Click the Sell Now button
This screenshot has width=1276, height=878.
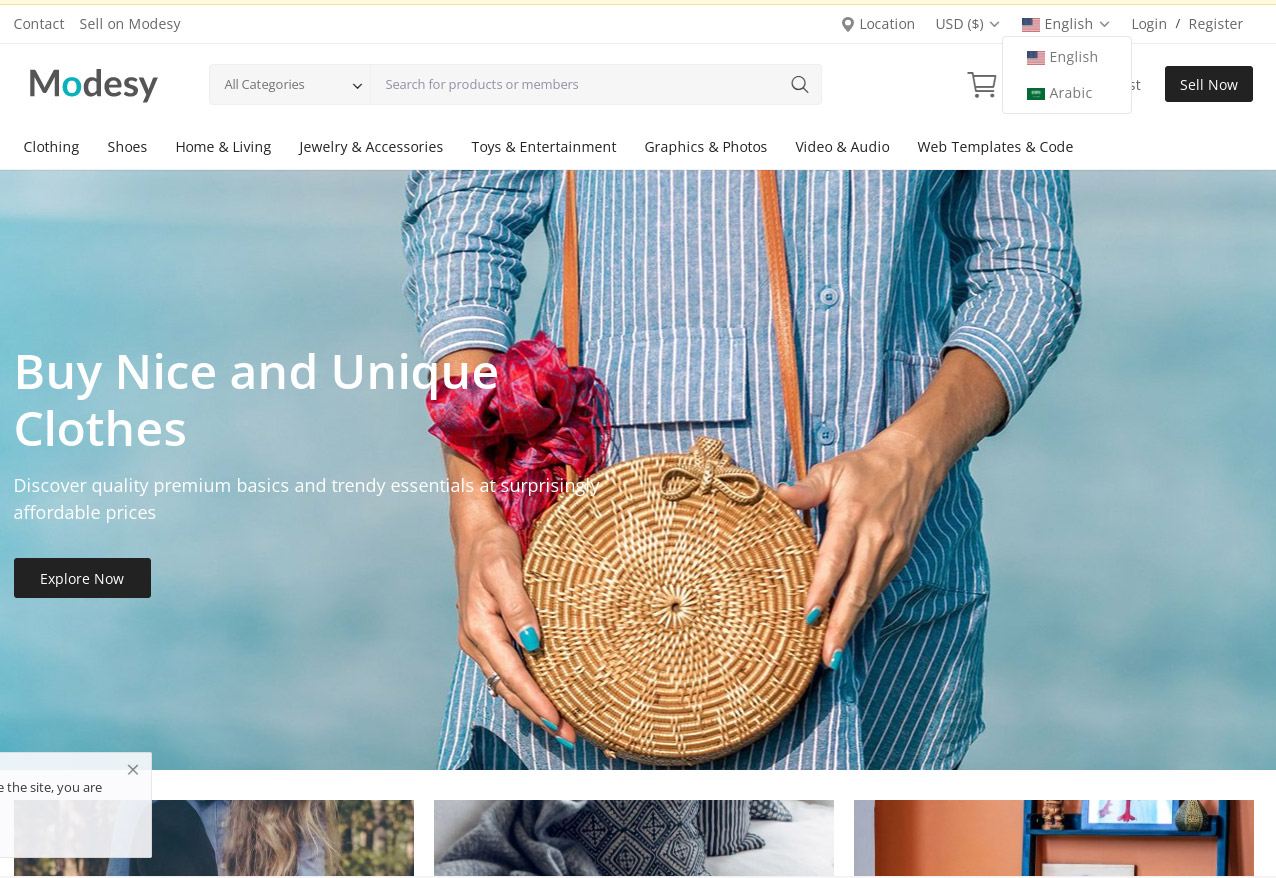1209,84
